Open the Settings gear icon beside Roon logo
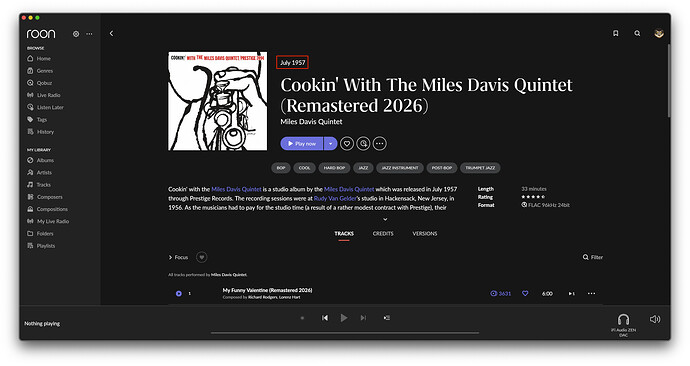Viewport: 690px width, 366px height. point(76,34)
